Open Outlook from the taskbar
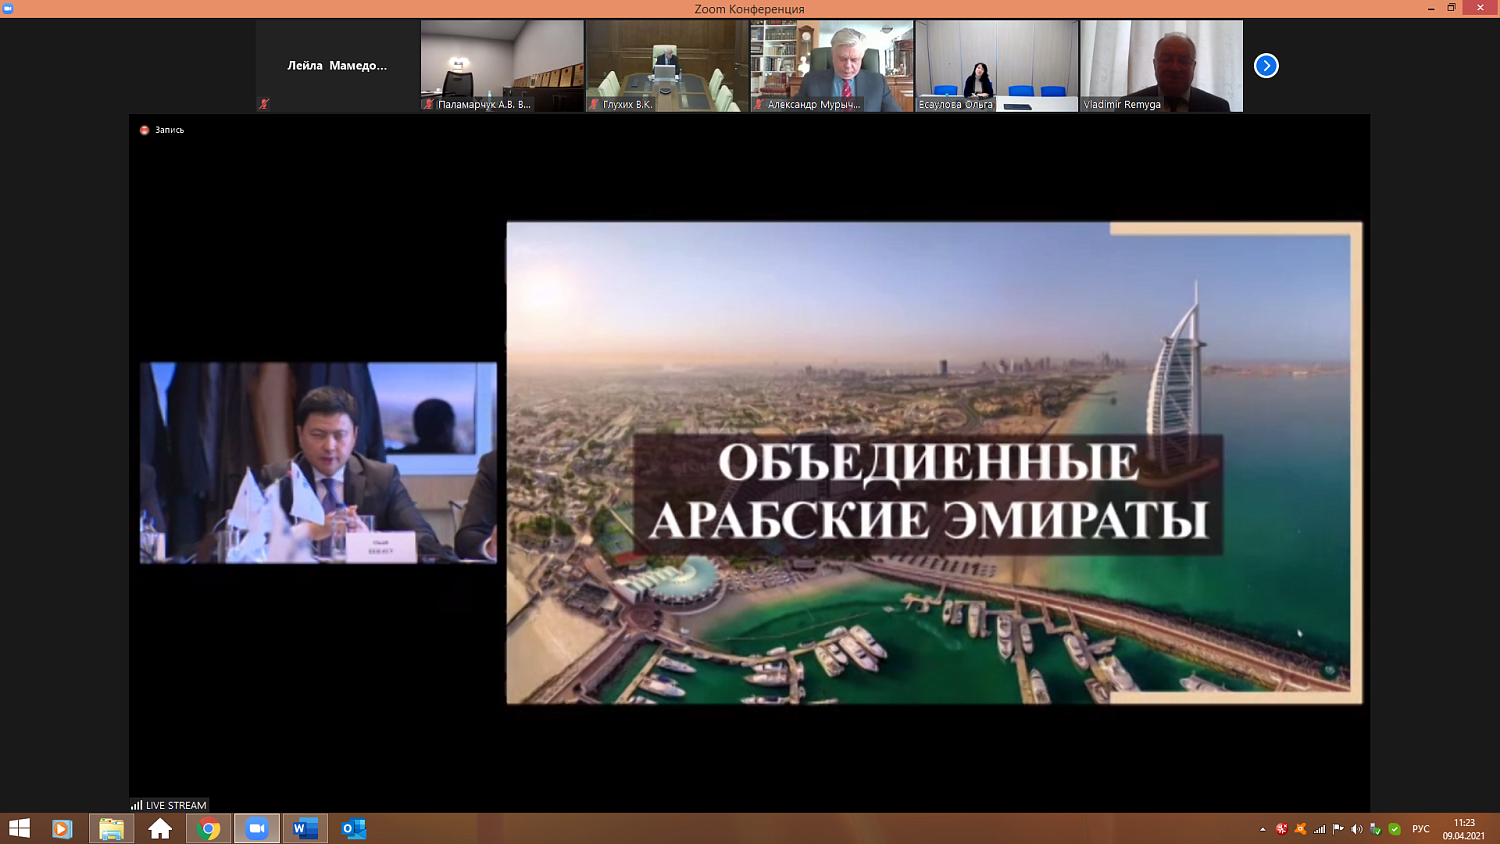1500x844 pixels. [353, 829]
